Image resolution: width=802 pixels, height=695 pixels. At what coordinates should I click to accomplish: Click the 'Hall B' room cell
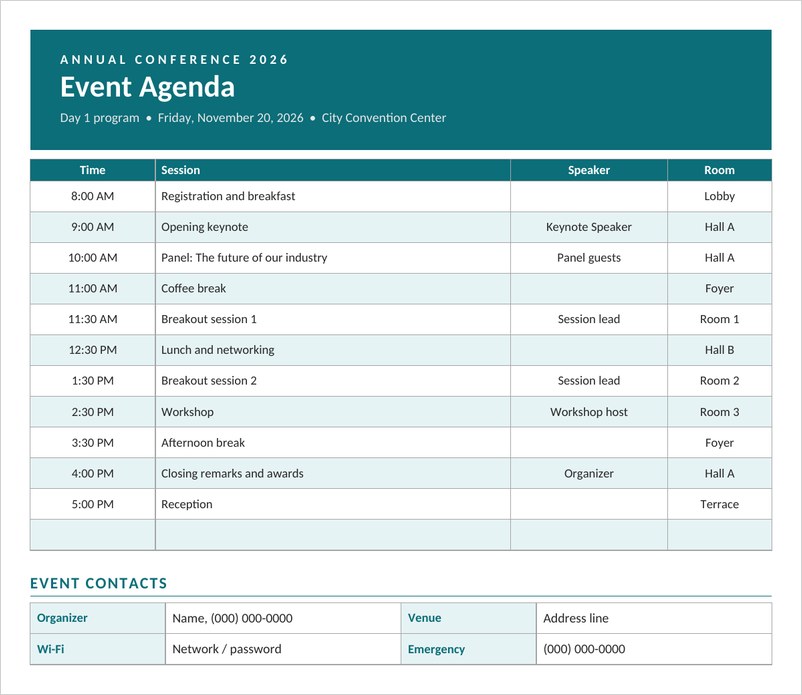719,350
